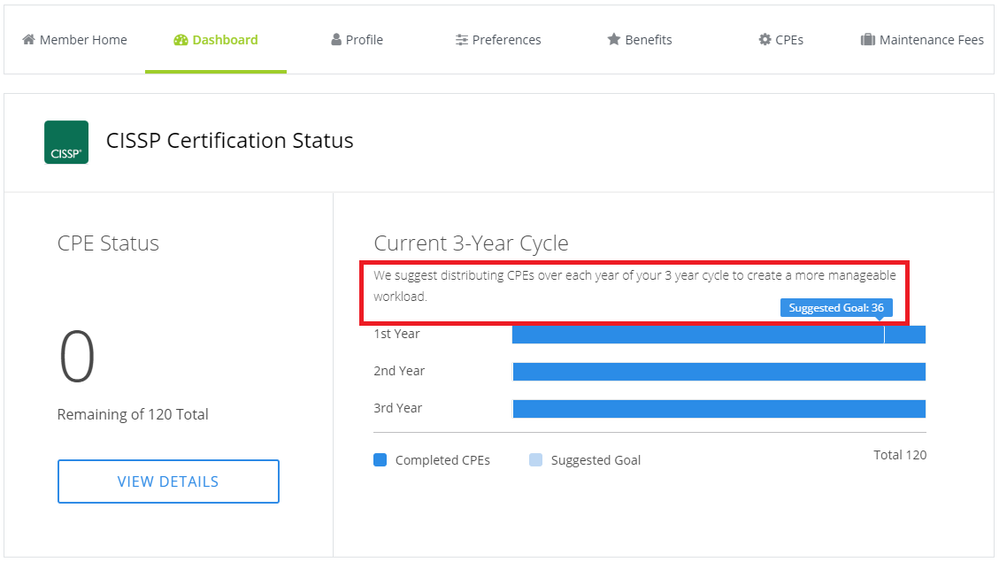Image resolution: width=999 pixels, height=563 pixels.
Task: Click the 3rd Year progress bar
Action: pos(718,408)
